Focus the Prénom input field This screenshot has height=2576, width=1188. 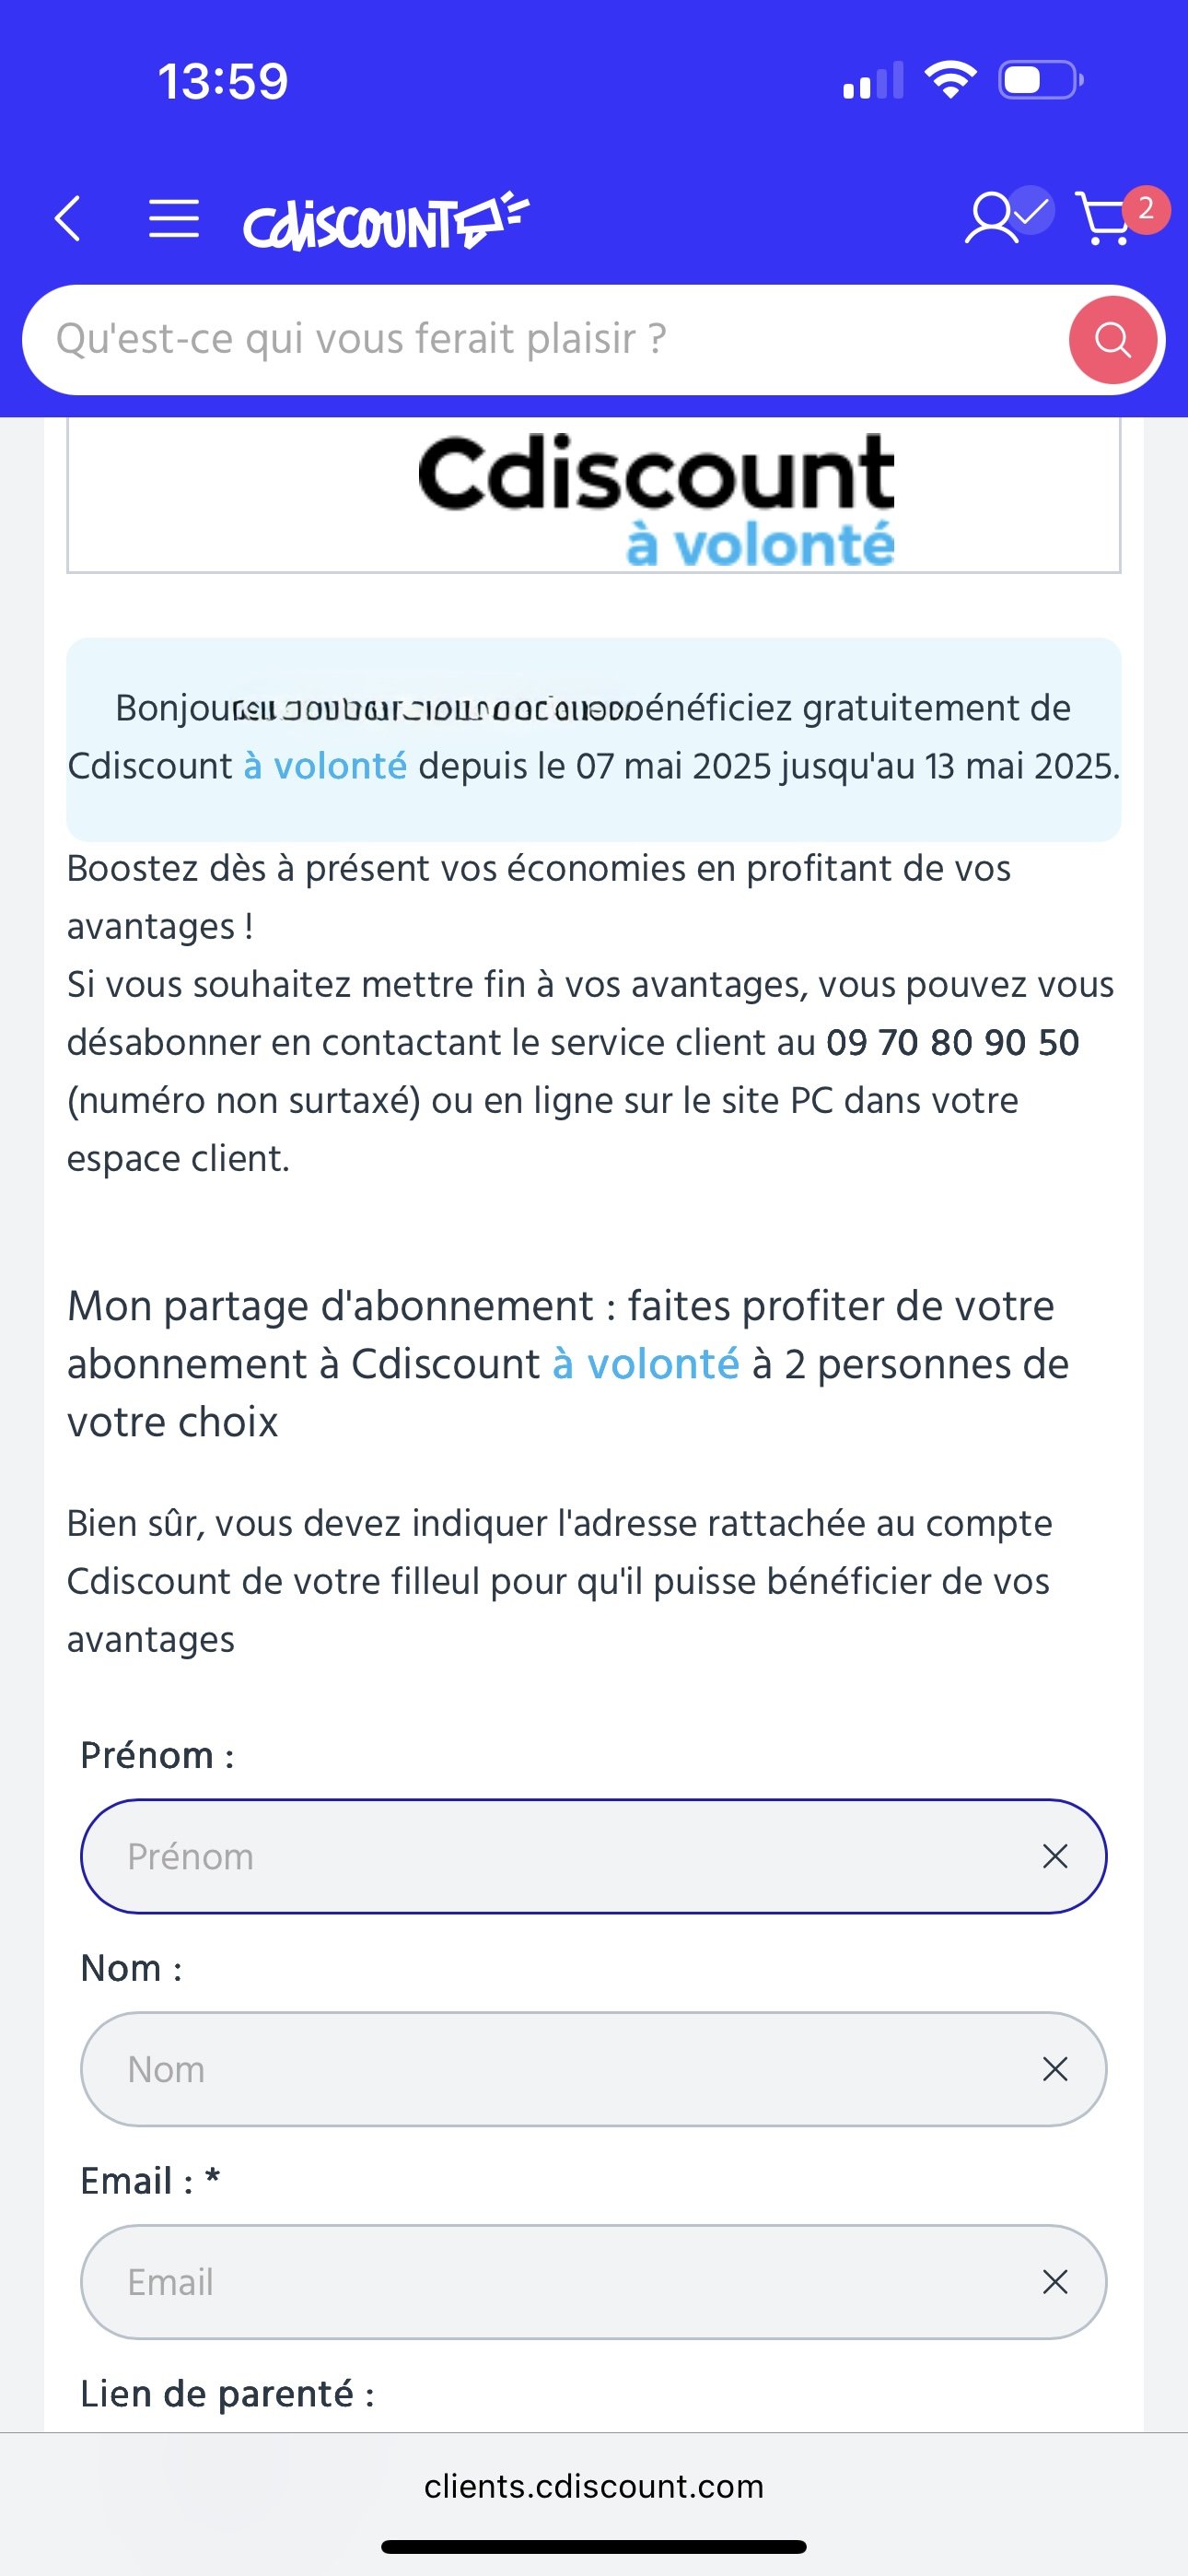tap(593, 1857)
